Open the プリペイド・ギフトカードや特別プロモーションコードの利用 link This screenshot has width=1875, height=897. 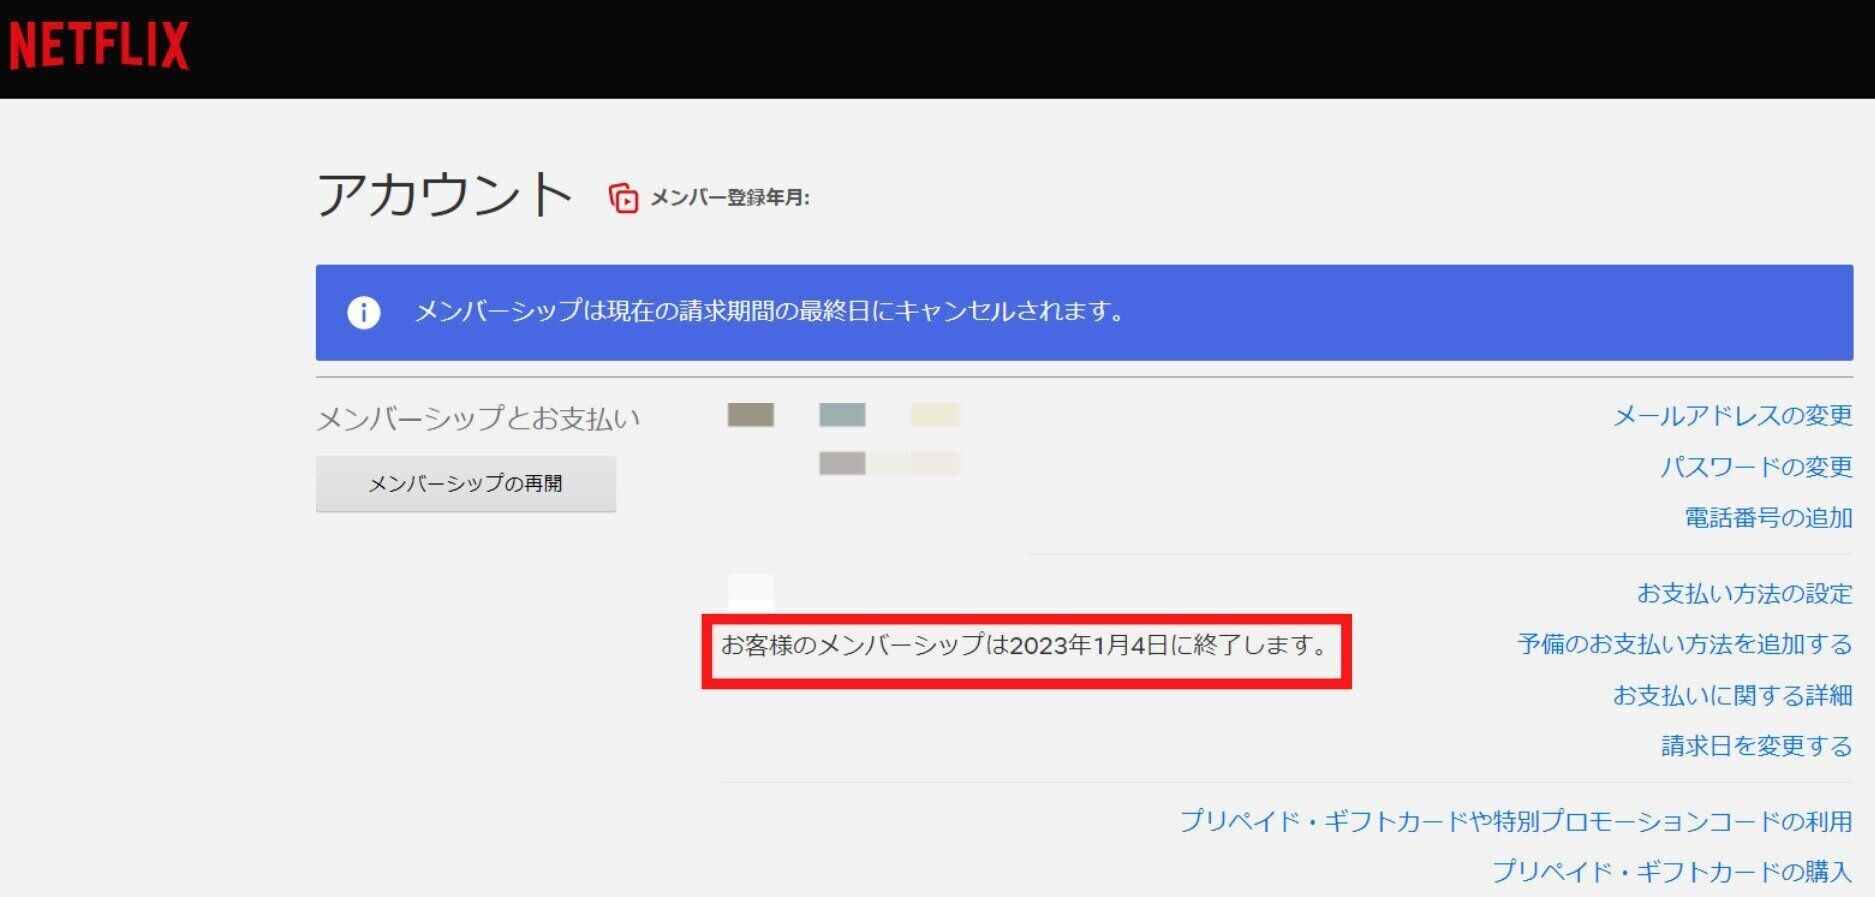(x=1515, y=821)
